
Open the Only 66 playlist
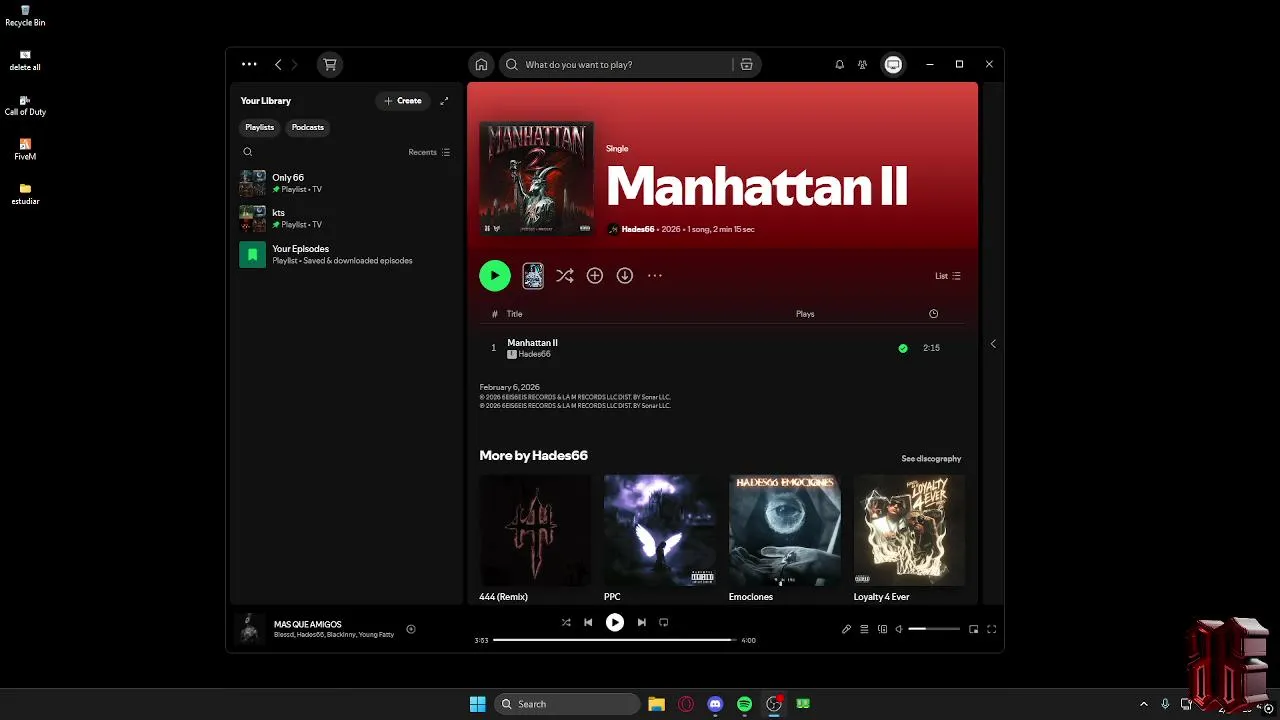345,183
